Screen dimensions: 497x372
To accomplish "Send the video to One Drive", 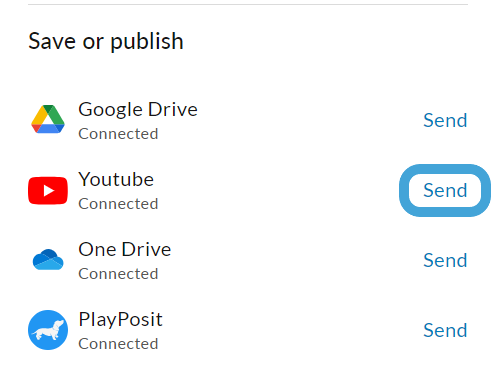I will pyautogui.click(x=445, y=260).
